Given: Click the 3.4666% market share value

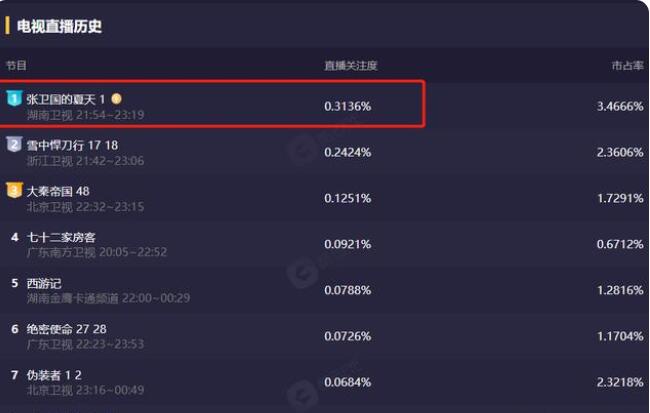Looking at the screenshot, I should coord(619,106).
